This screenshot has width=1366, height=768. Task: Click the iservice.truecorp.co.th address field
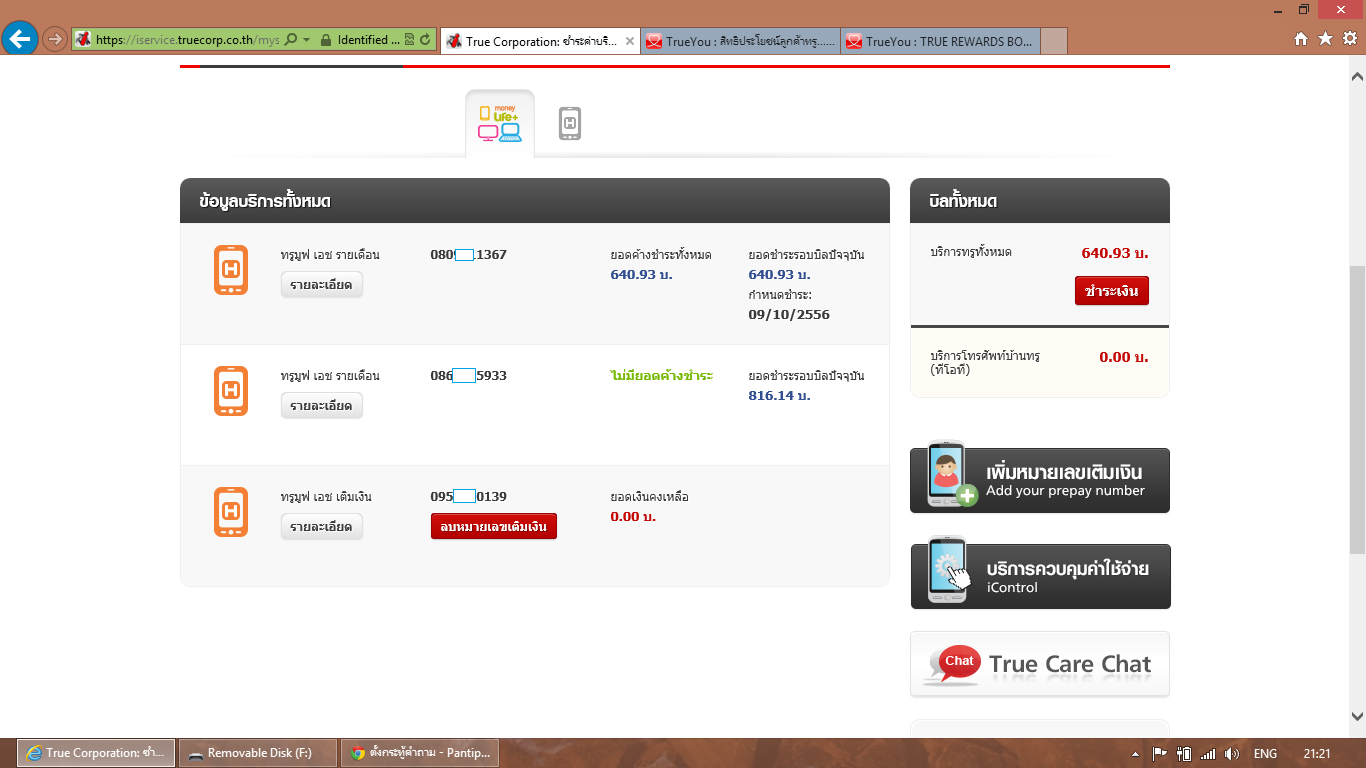187,40
